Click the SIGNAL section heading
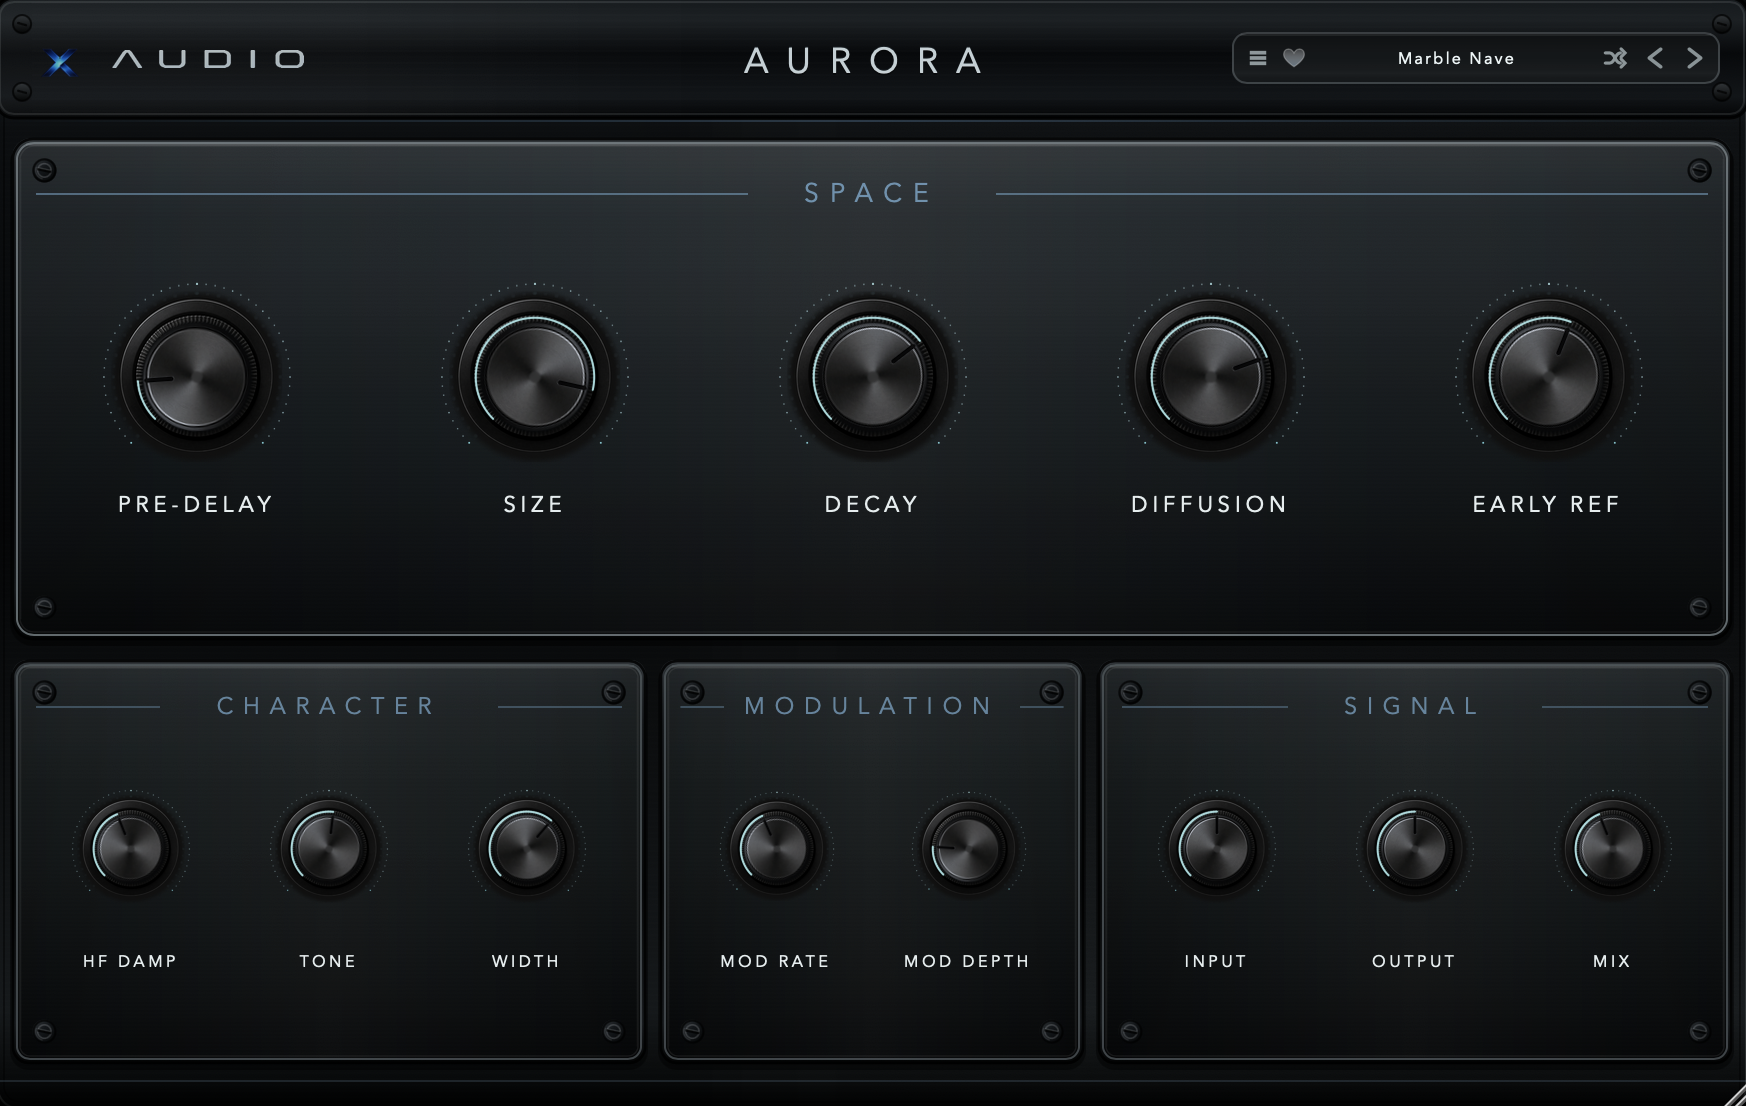This screenshot has height=1106, width=1746. pos(1412,706)
